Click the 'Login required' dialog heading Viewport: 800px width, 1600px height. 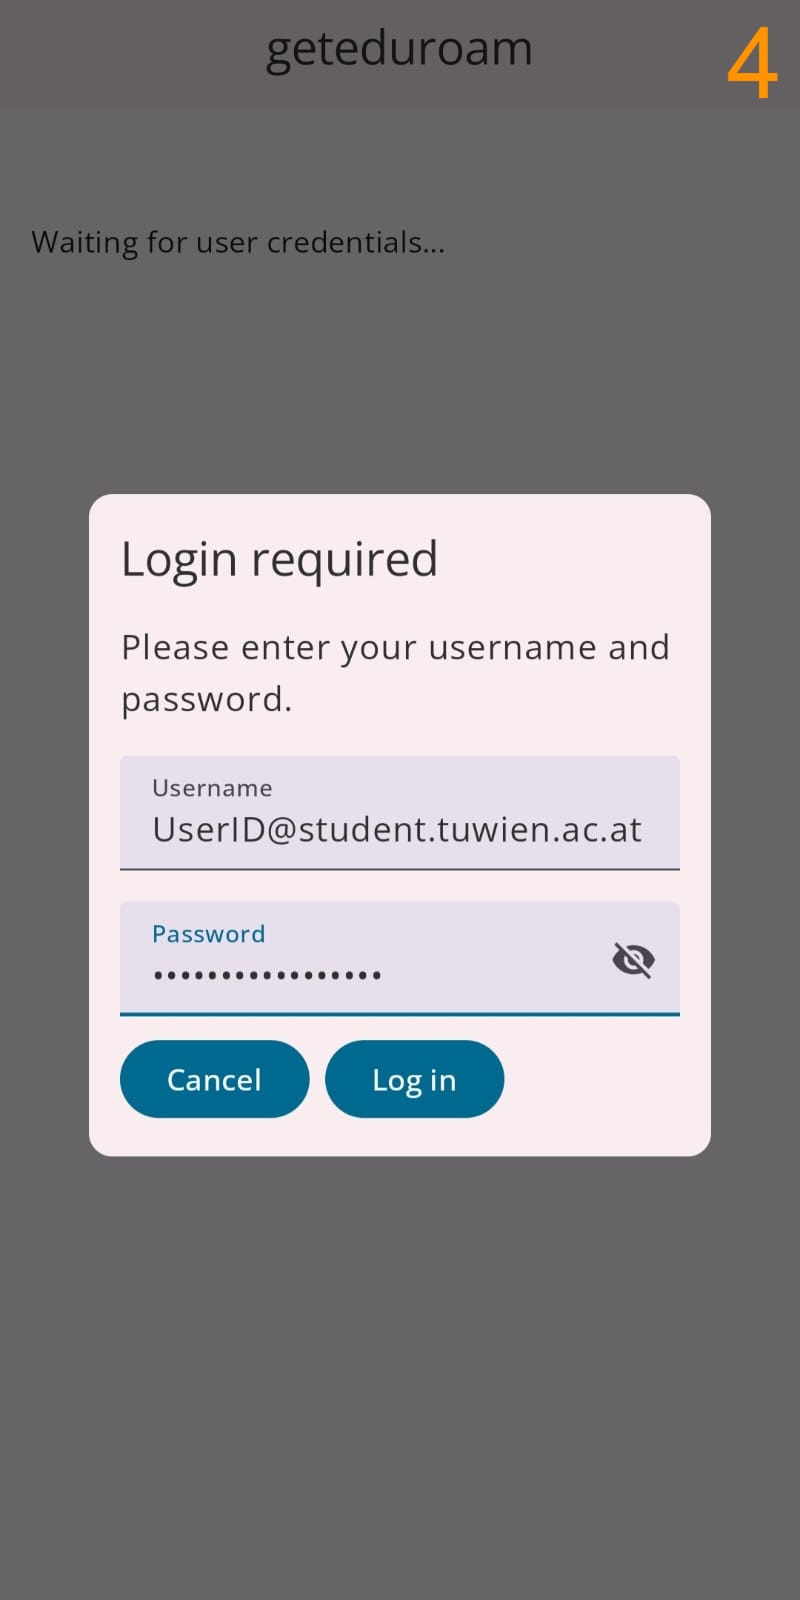click(x=280, y=559)
